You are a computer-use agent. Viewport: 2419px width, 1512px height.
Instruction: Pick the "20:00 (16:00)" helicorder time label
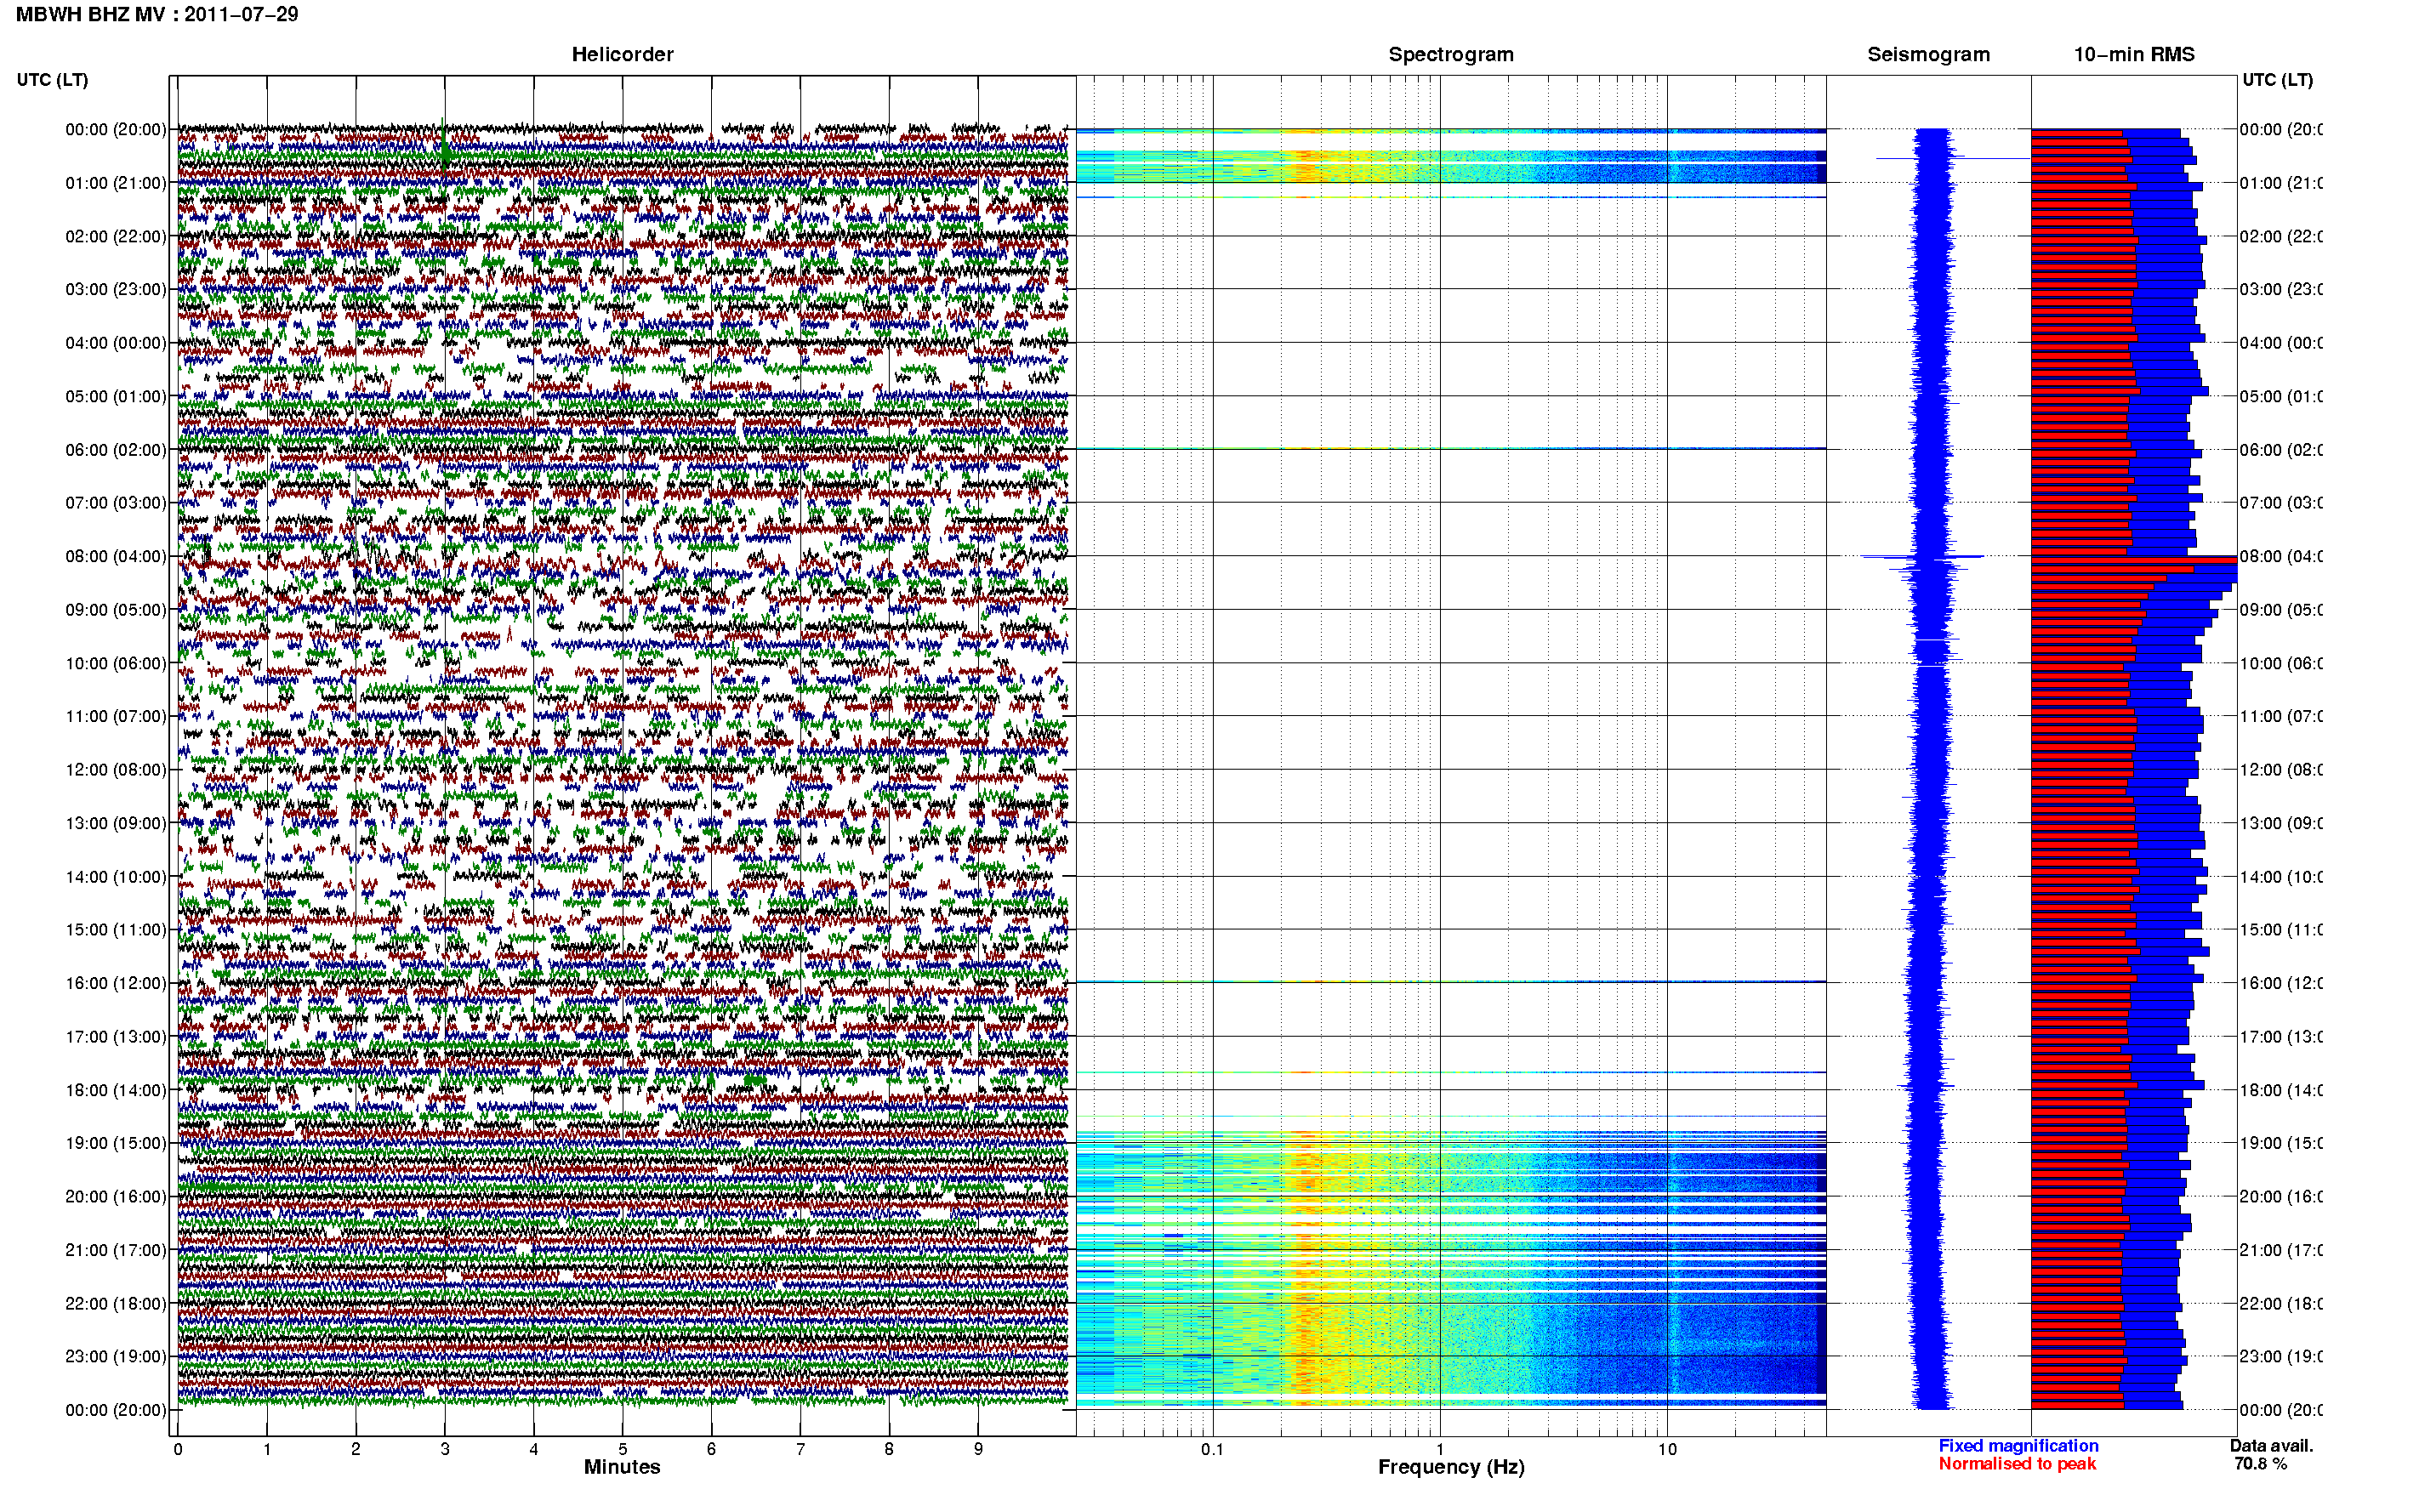(116, 1196)
